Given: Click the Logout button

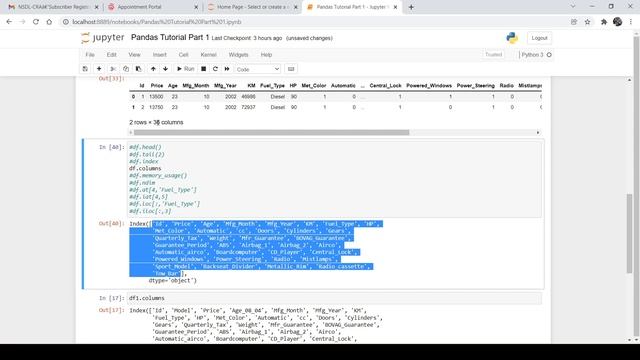Looking at the screenshot, I should coord(539,38).
